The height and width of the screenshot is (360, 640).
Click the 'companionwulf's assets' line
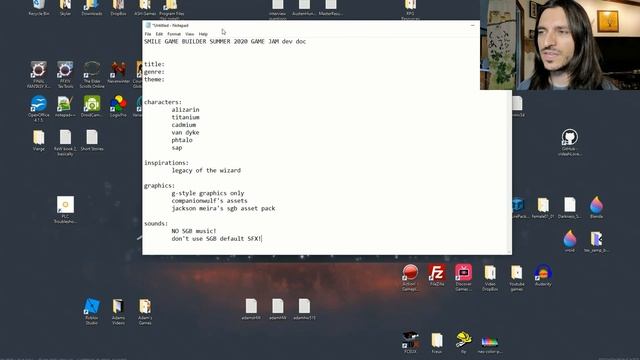pyautogui.click(x=209, y=201)
